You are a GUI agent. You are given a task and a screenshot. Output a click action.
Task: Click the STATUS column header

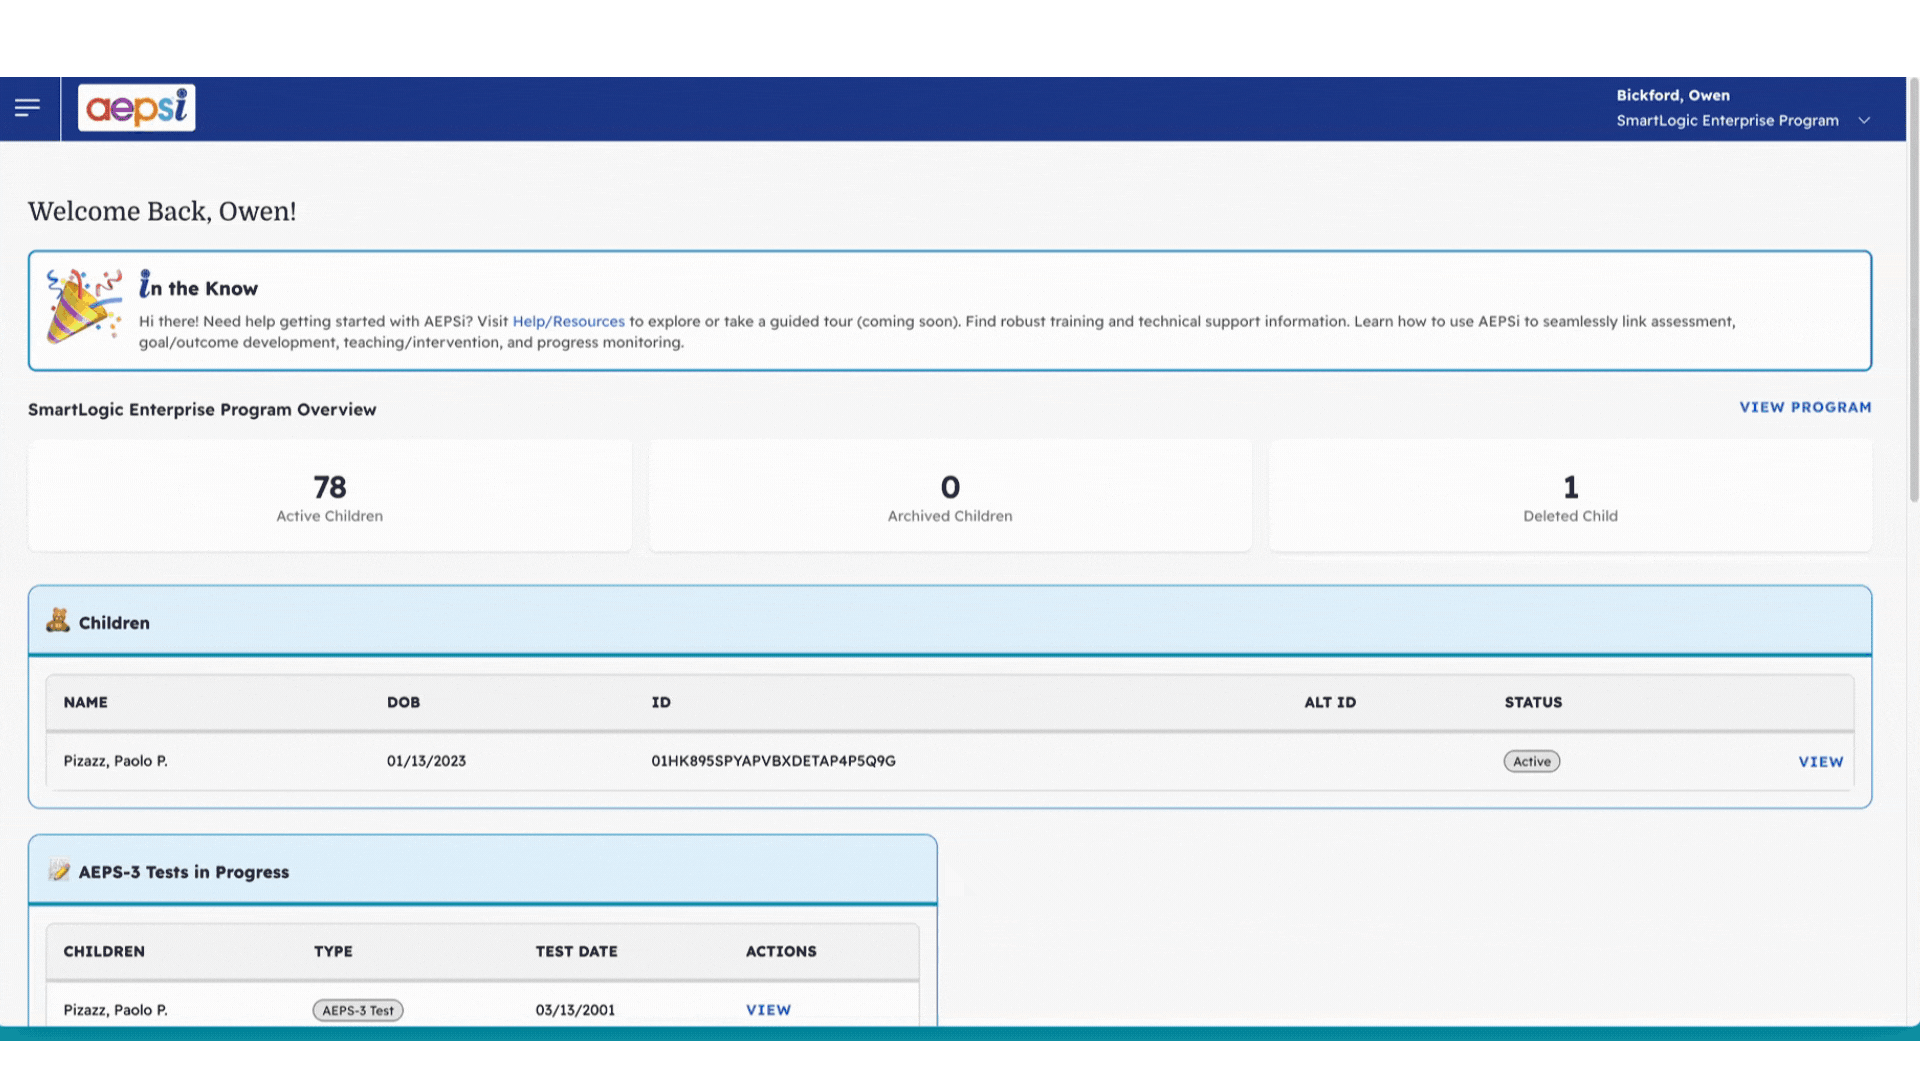(1533, 702)
